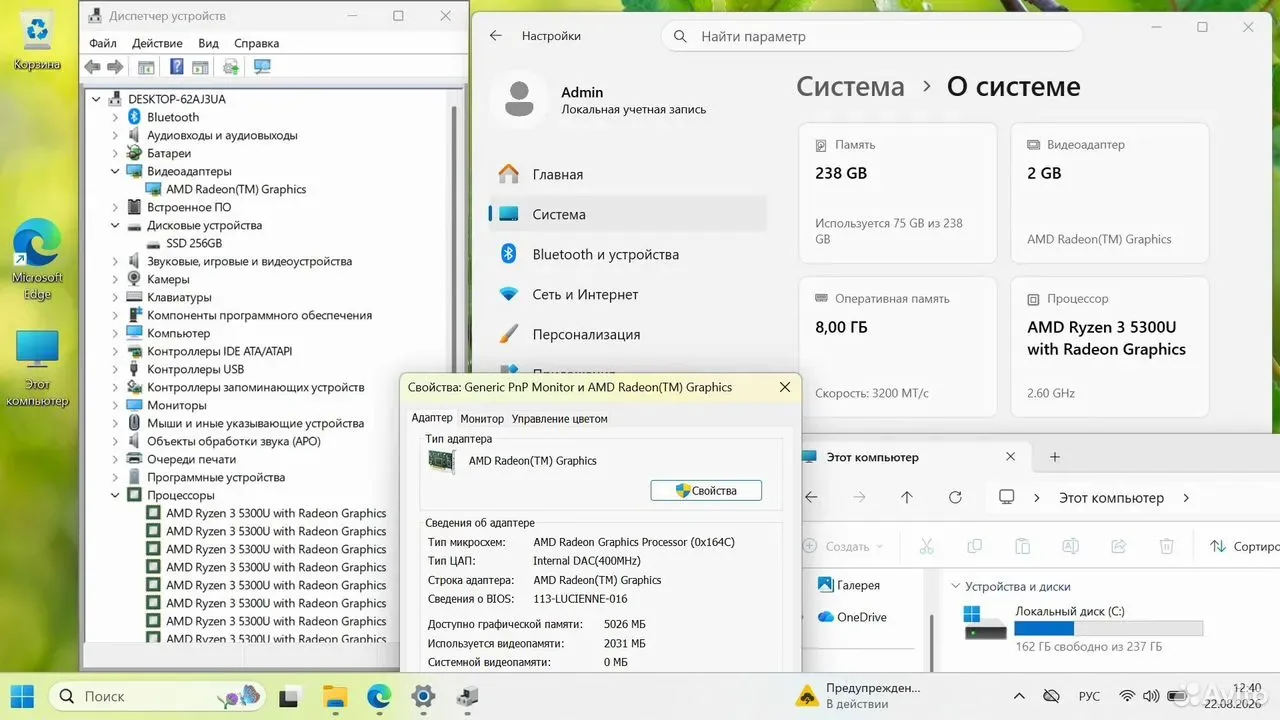Screen dimensions: 1280x720
Task: Select the 'Этот компьютер' desktop icon
Action: click(37, 368)
